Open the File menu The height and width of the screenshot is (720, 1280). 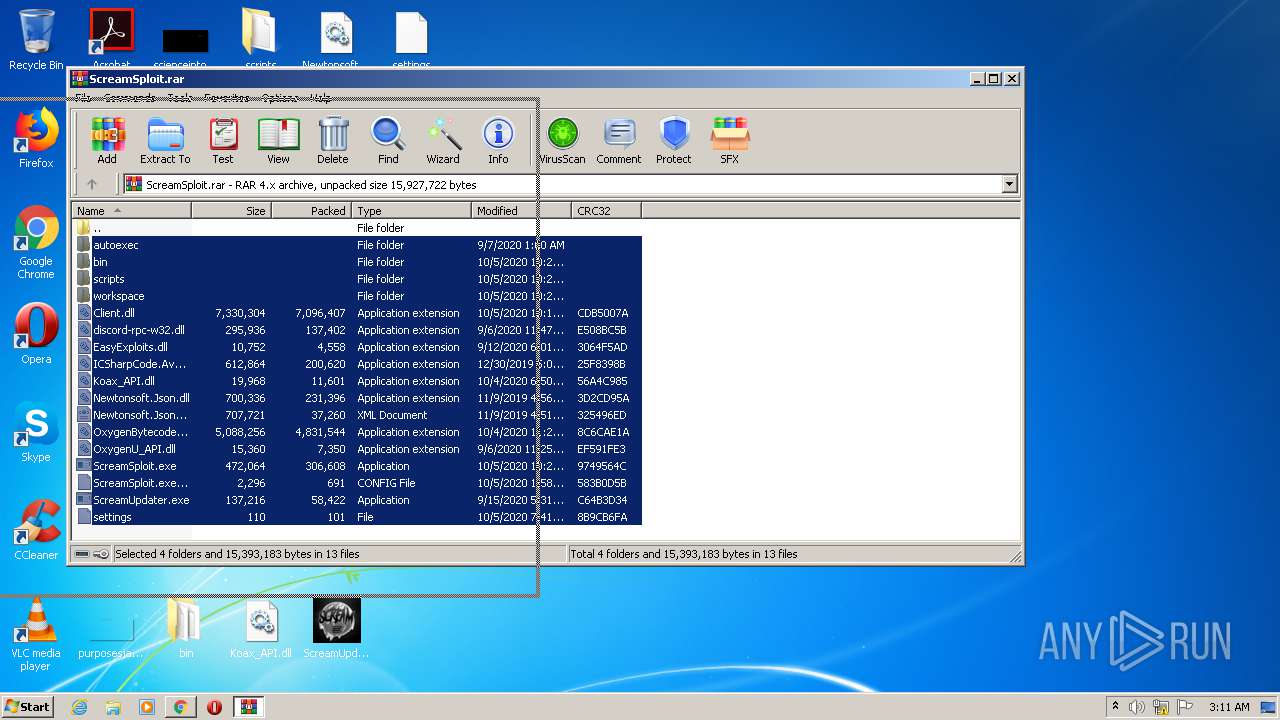(x=83, y=98)
